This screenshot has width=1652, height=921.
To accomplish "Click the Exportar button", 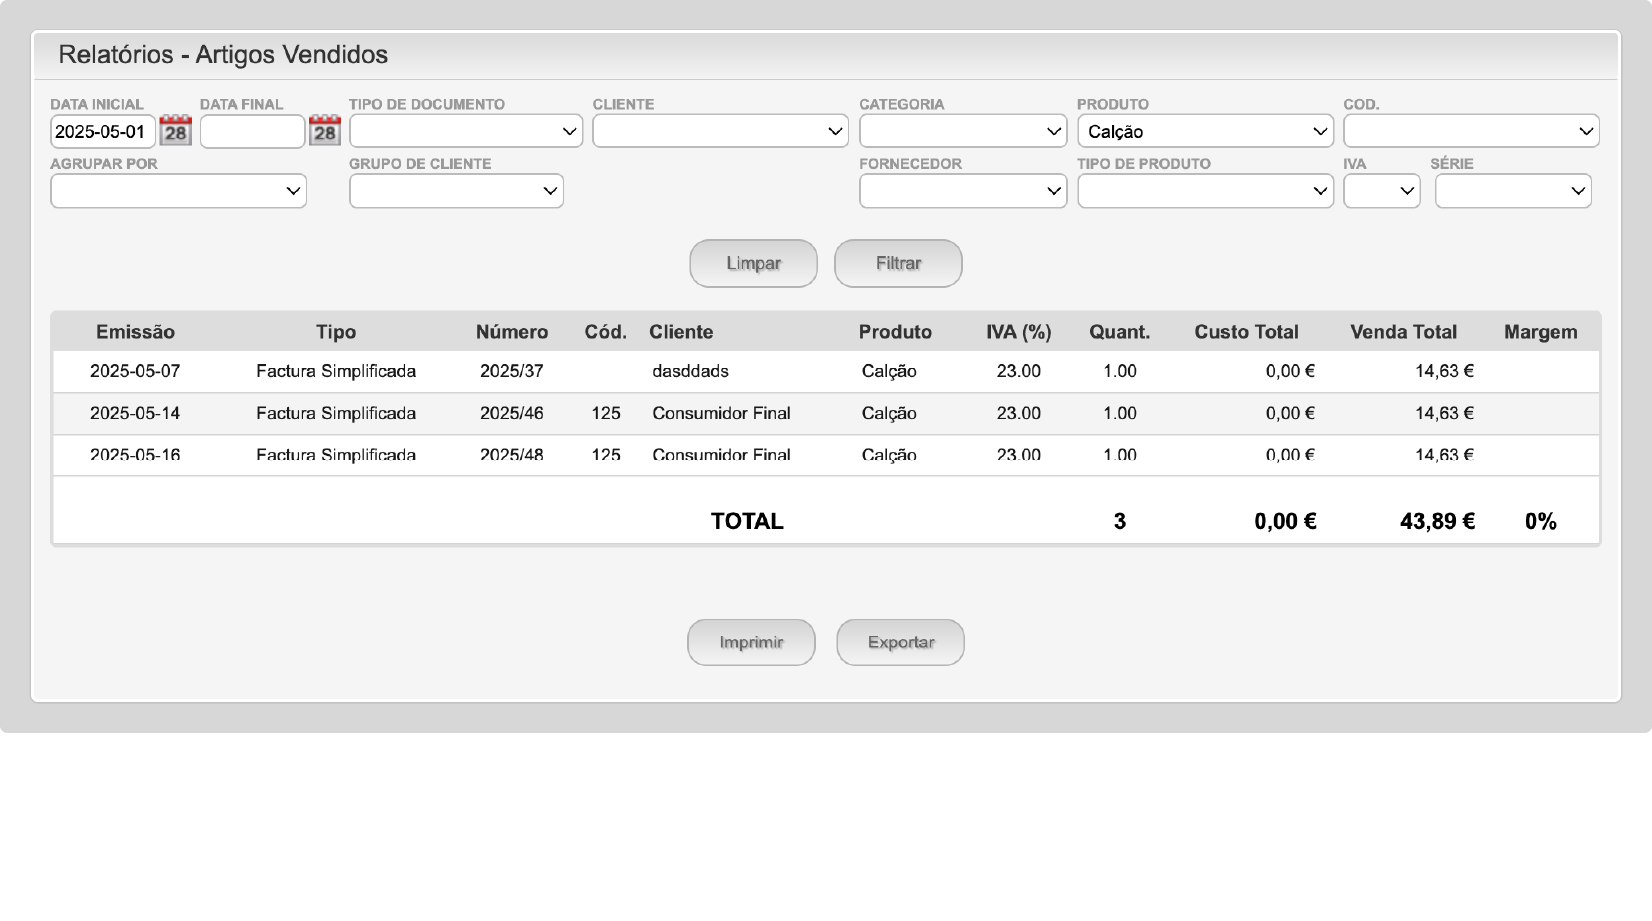I will point(900,642).
